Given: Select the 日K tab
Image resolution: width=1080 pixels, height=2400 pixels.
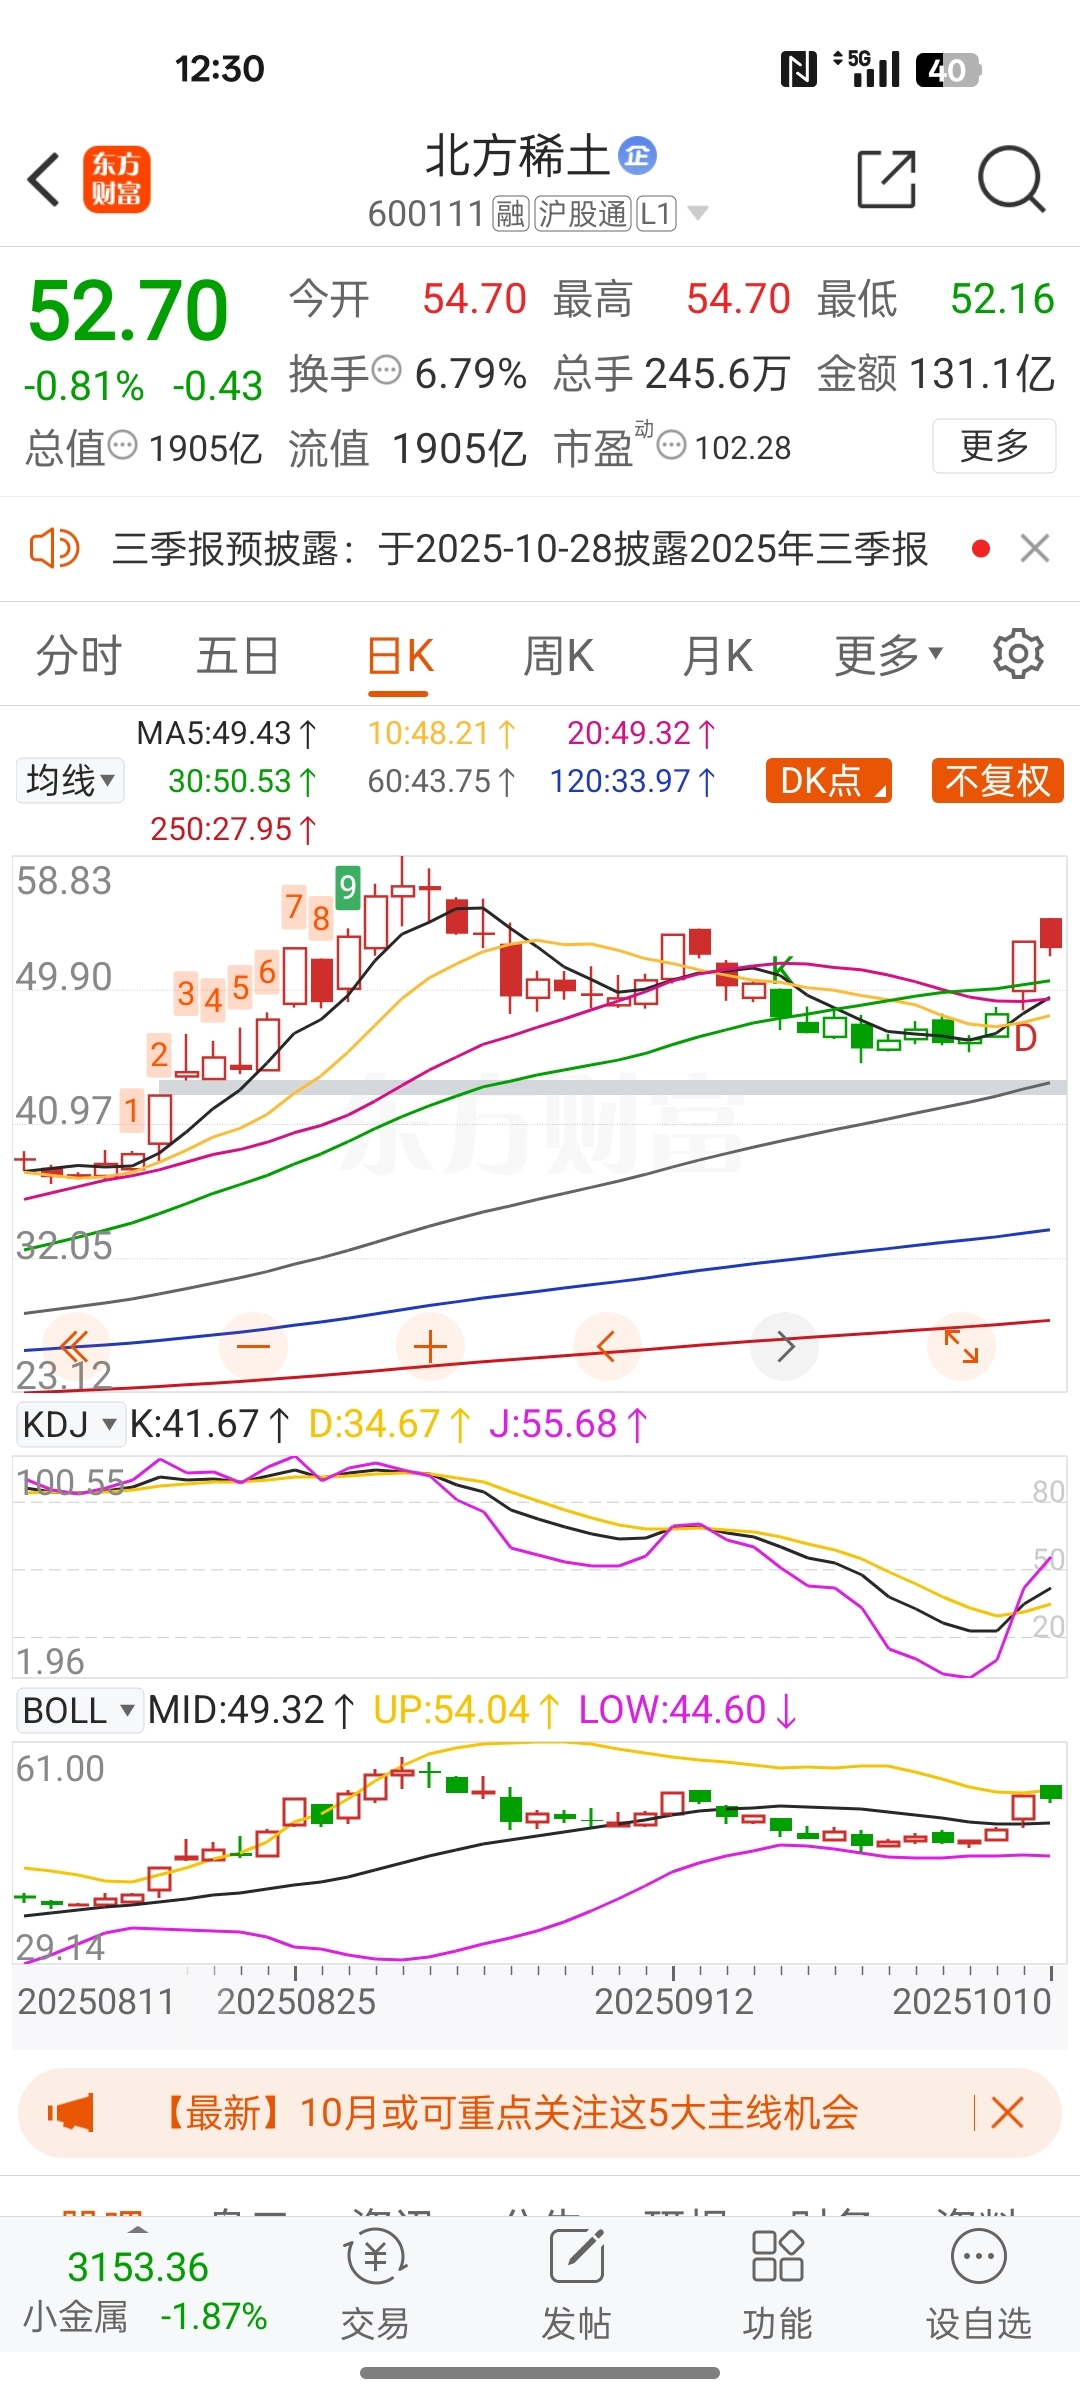Looking at the screenshot, I should (400, 657).
